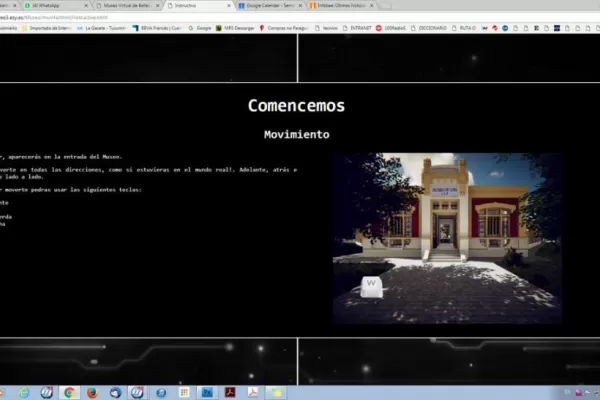Open the DICCIONARIO bookmark
The width and height of the screenshot is (600, 400).
click(x=429, y=28)
